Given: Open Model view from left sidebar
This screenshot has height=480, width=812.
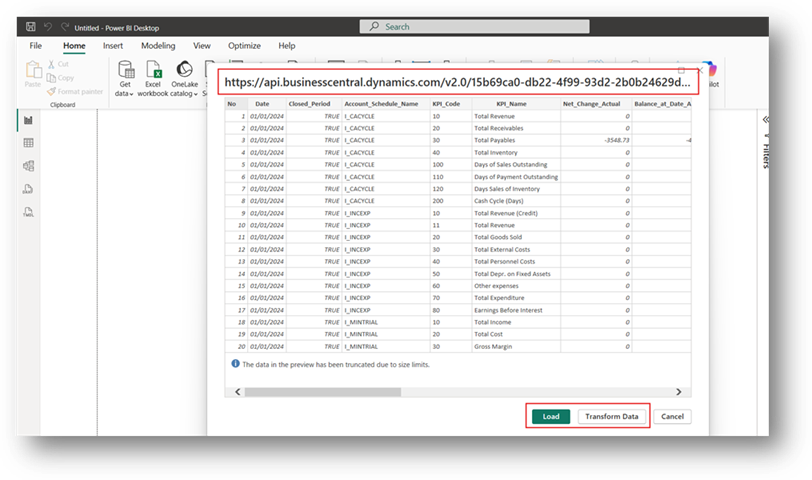Looking at the screenshot, I should click(x=28, y=166).
